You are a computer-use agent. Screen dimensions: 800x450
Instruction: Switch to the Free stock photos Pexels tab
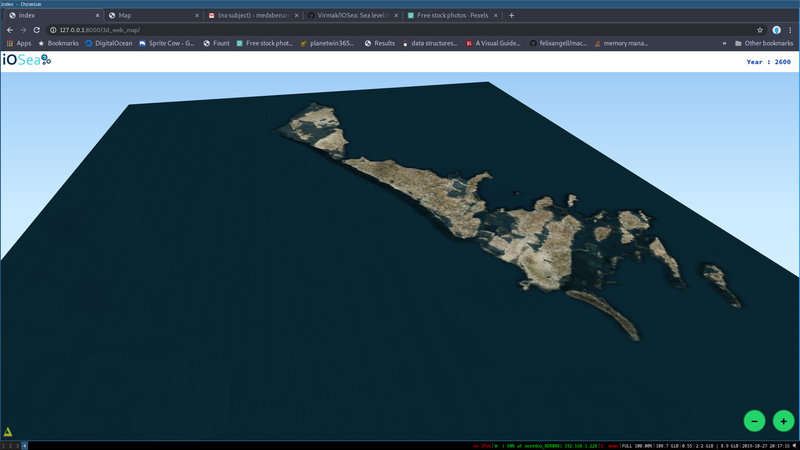click(x=450, y=16)
